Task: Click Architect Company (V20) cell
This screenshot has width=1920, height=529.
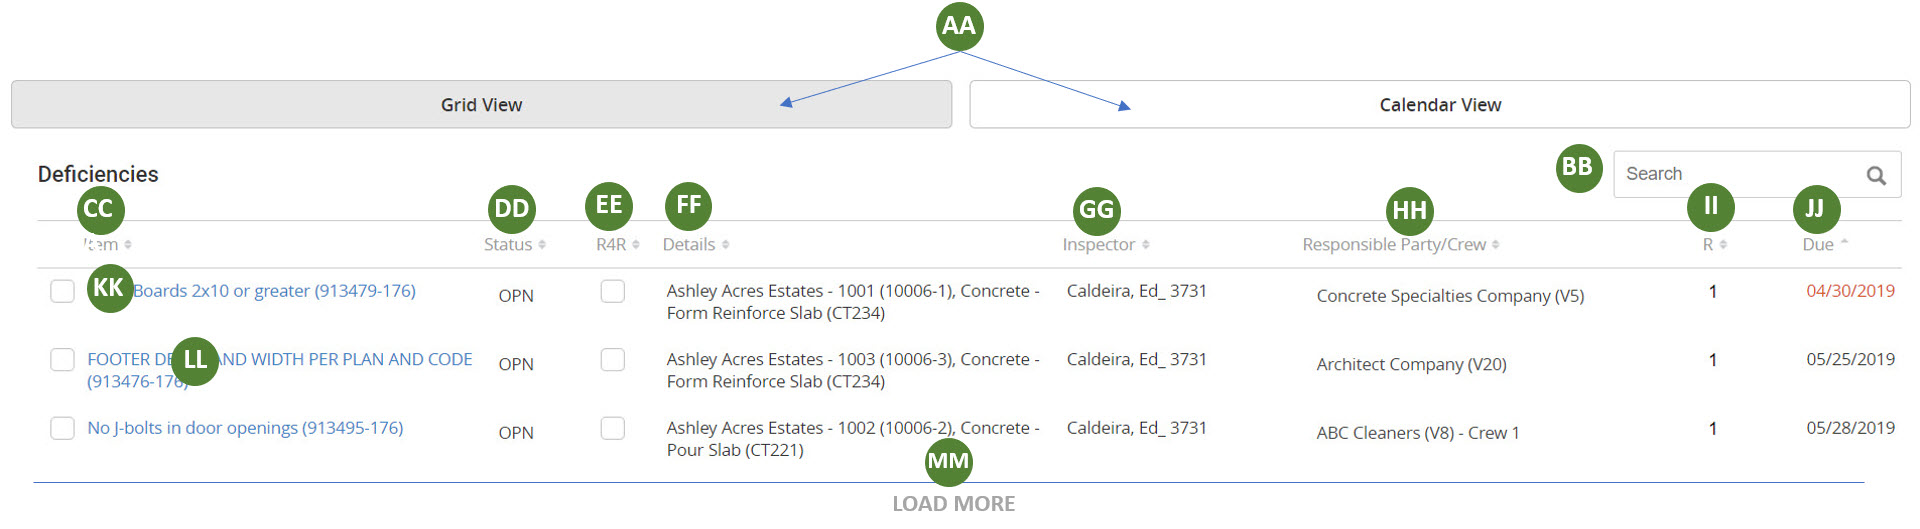Action: pyautogui.click(x=1411, y=364)
